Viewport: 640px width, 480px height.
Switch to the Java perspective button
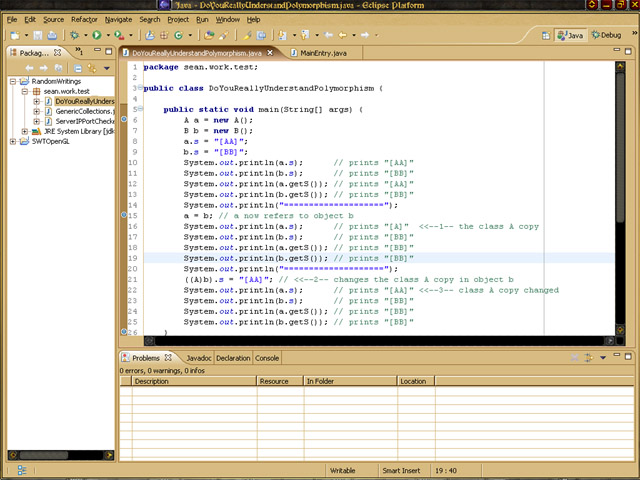pyautogui.click(x=571, y=36)
